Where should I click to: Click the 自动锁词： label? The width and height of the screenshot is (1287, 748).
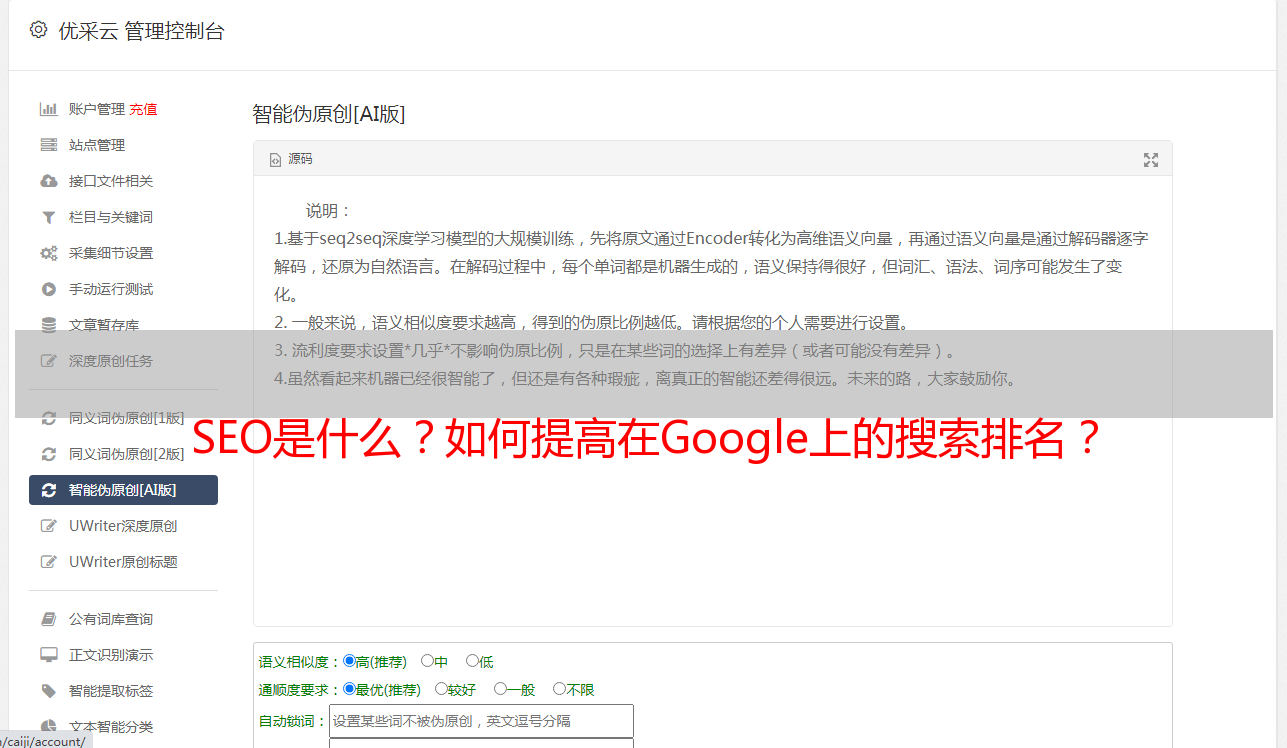(x=293, y=721)
